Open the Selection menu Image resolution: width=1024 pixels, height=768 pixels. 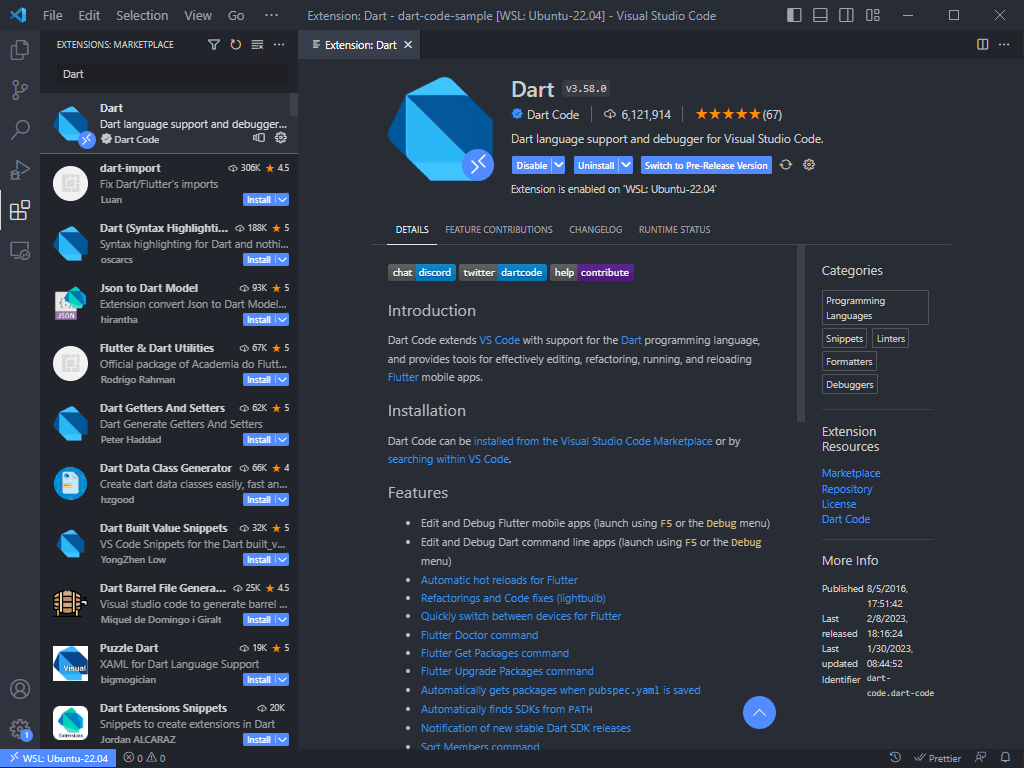point(142,15)
